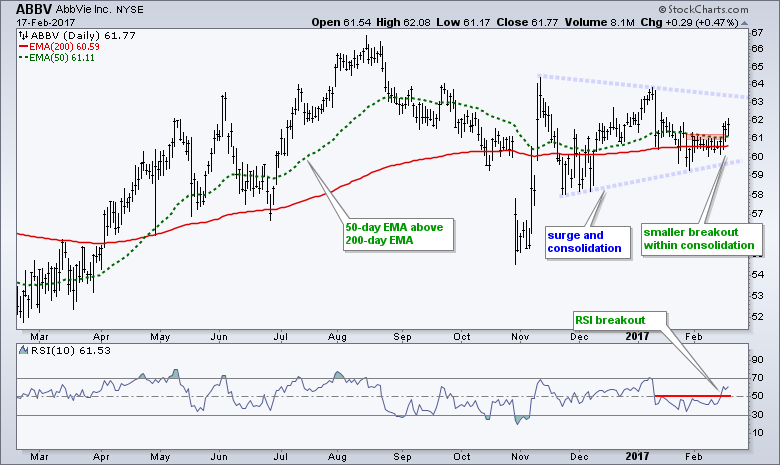The width and height of the screenshot is (780, 465).
Task: Click the Apr label below the RSI panel
Action: [101, 457]
